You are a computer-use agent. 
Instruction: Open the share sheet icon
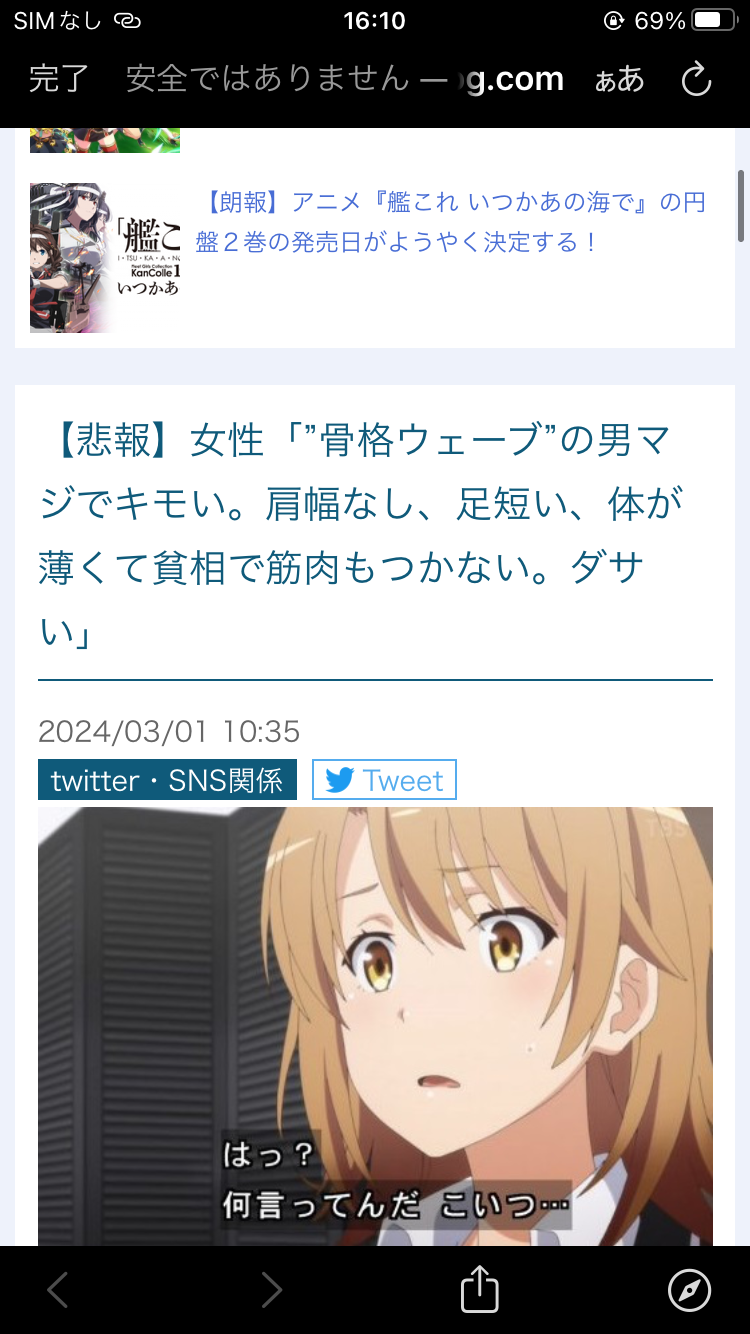coord(480,1290)
